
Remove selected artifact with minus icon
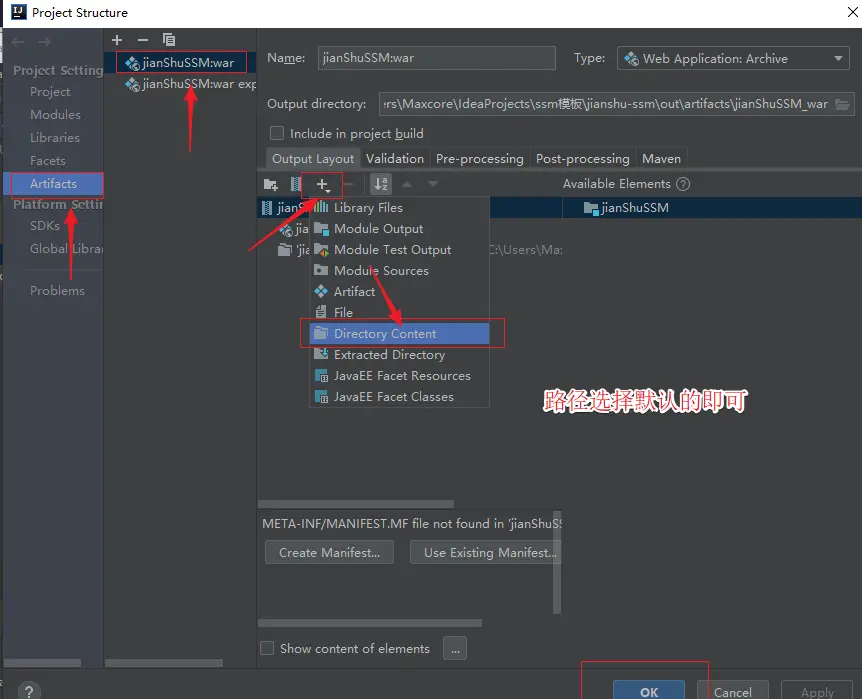(x=143, y=40)
